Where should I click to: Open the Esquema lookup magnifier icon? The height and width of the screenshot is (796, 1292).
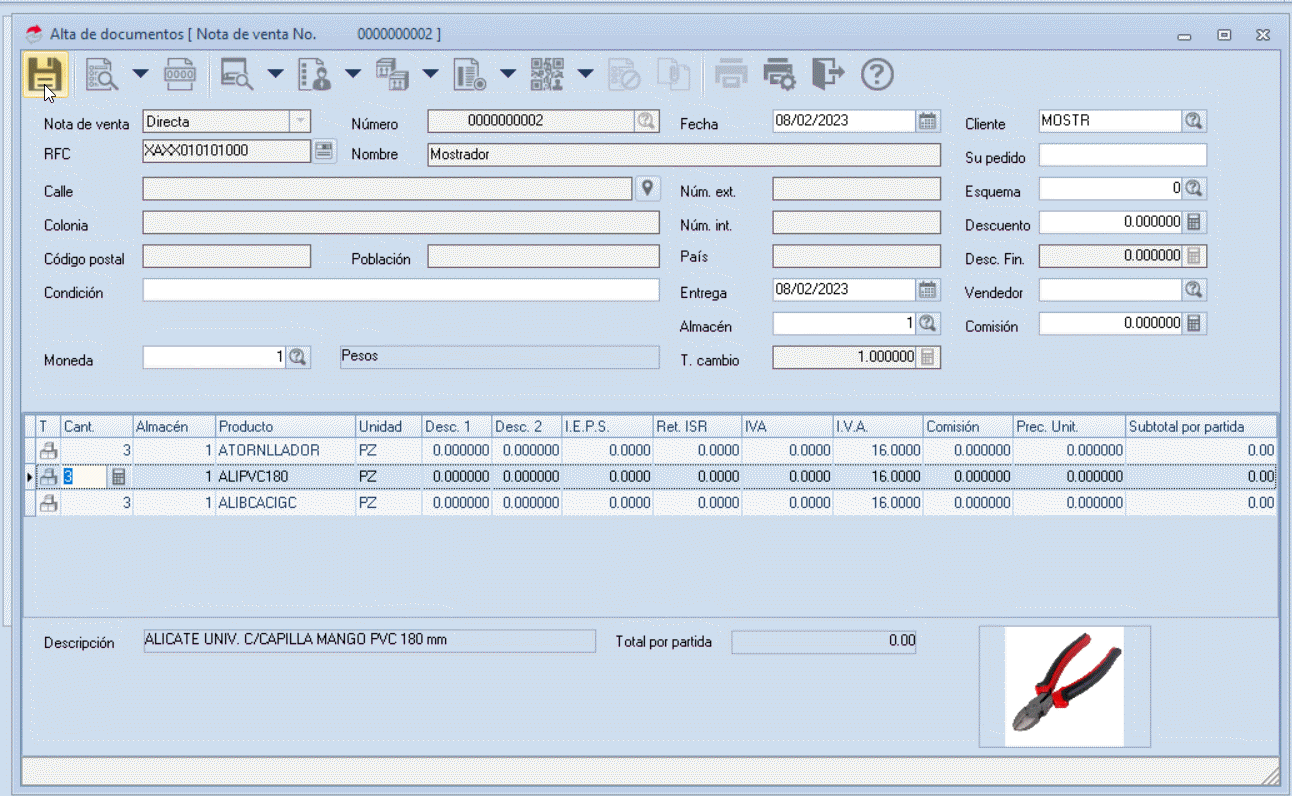(1194, 188)
